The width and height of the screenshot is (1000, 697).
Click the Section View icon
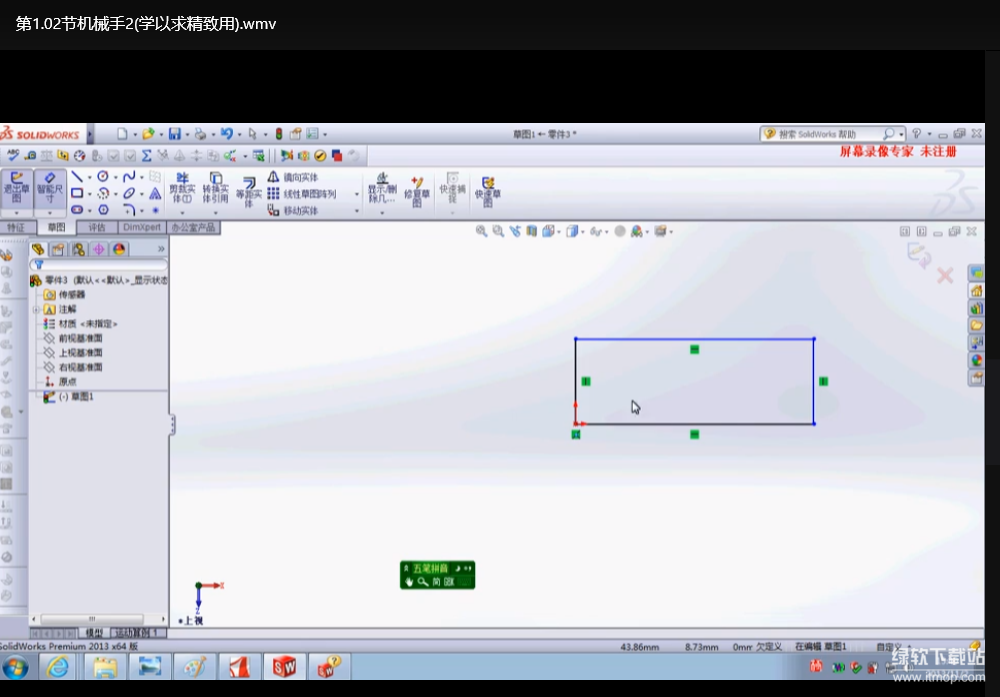[532, 231]
